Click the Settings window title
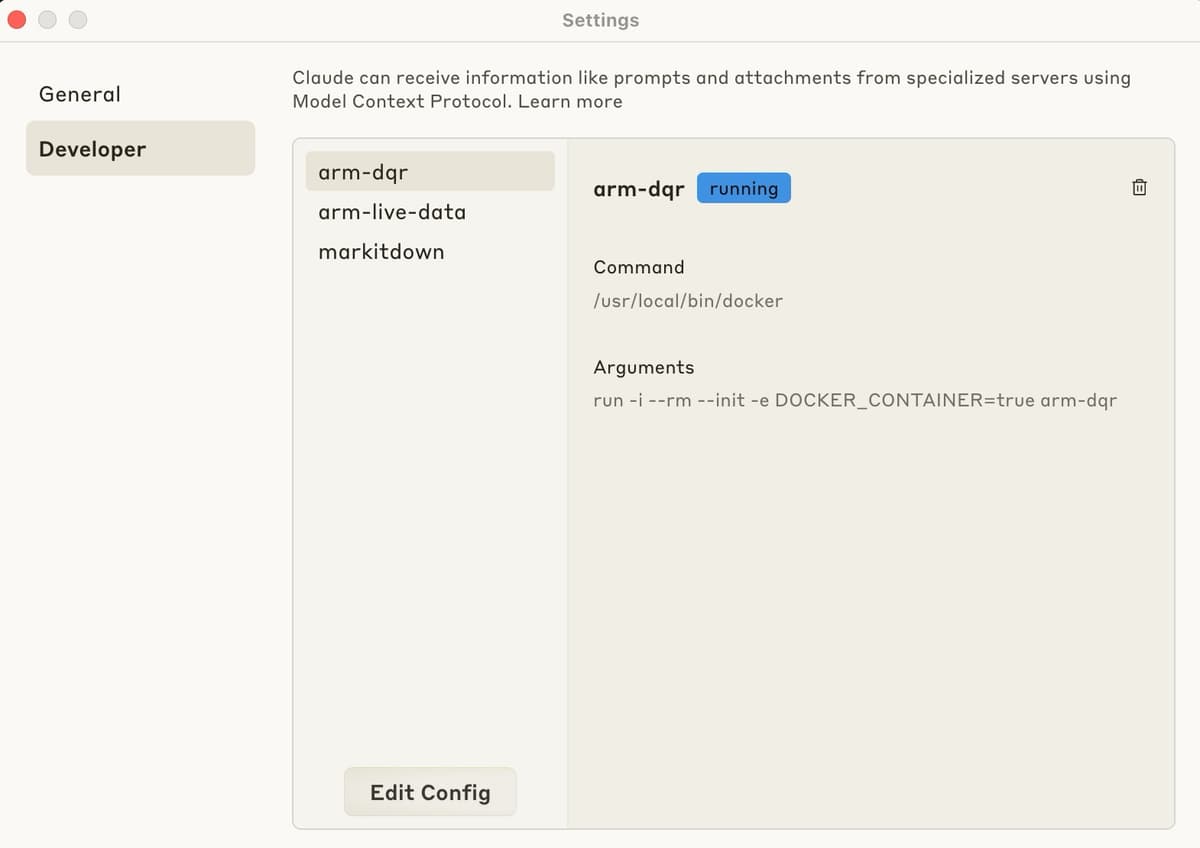The height and width of the screenshot is (848, 1200). 600,20
